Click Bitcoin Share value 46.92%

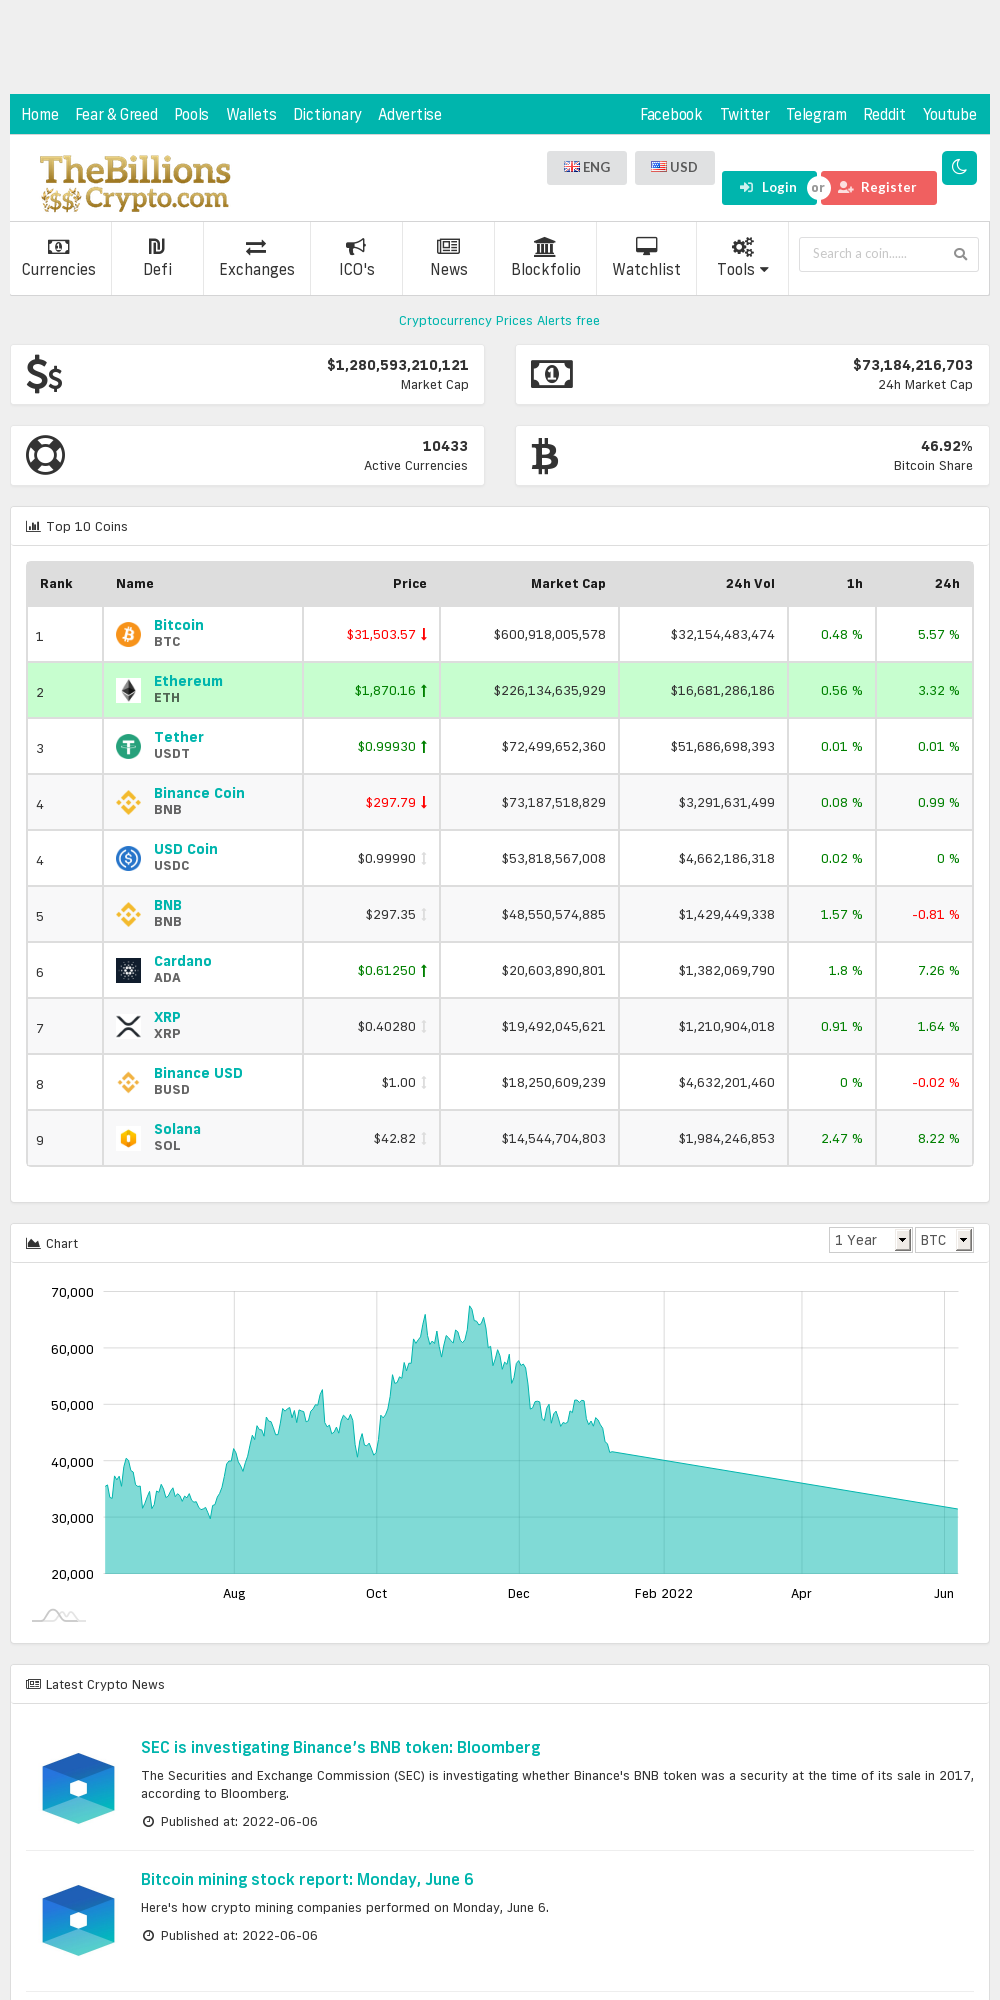[x=947, y=446]
